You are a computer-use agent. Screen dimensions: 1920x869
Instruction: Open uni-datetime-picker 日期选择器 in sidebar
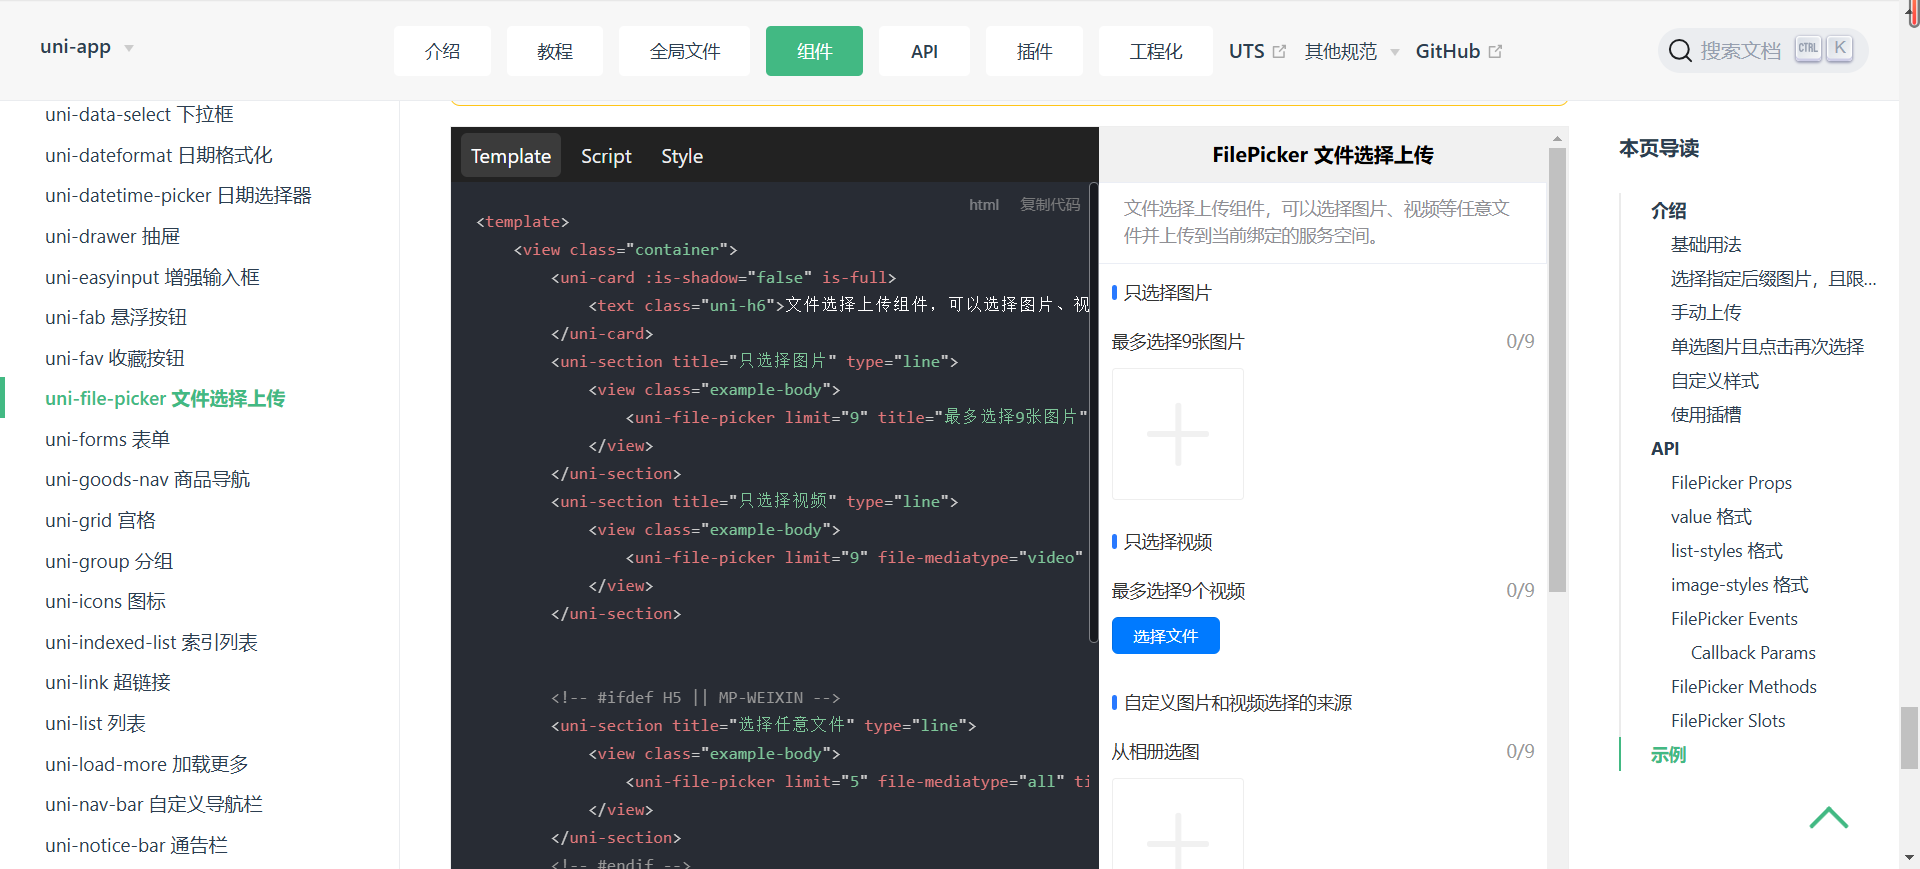[x=178, y=195]
